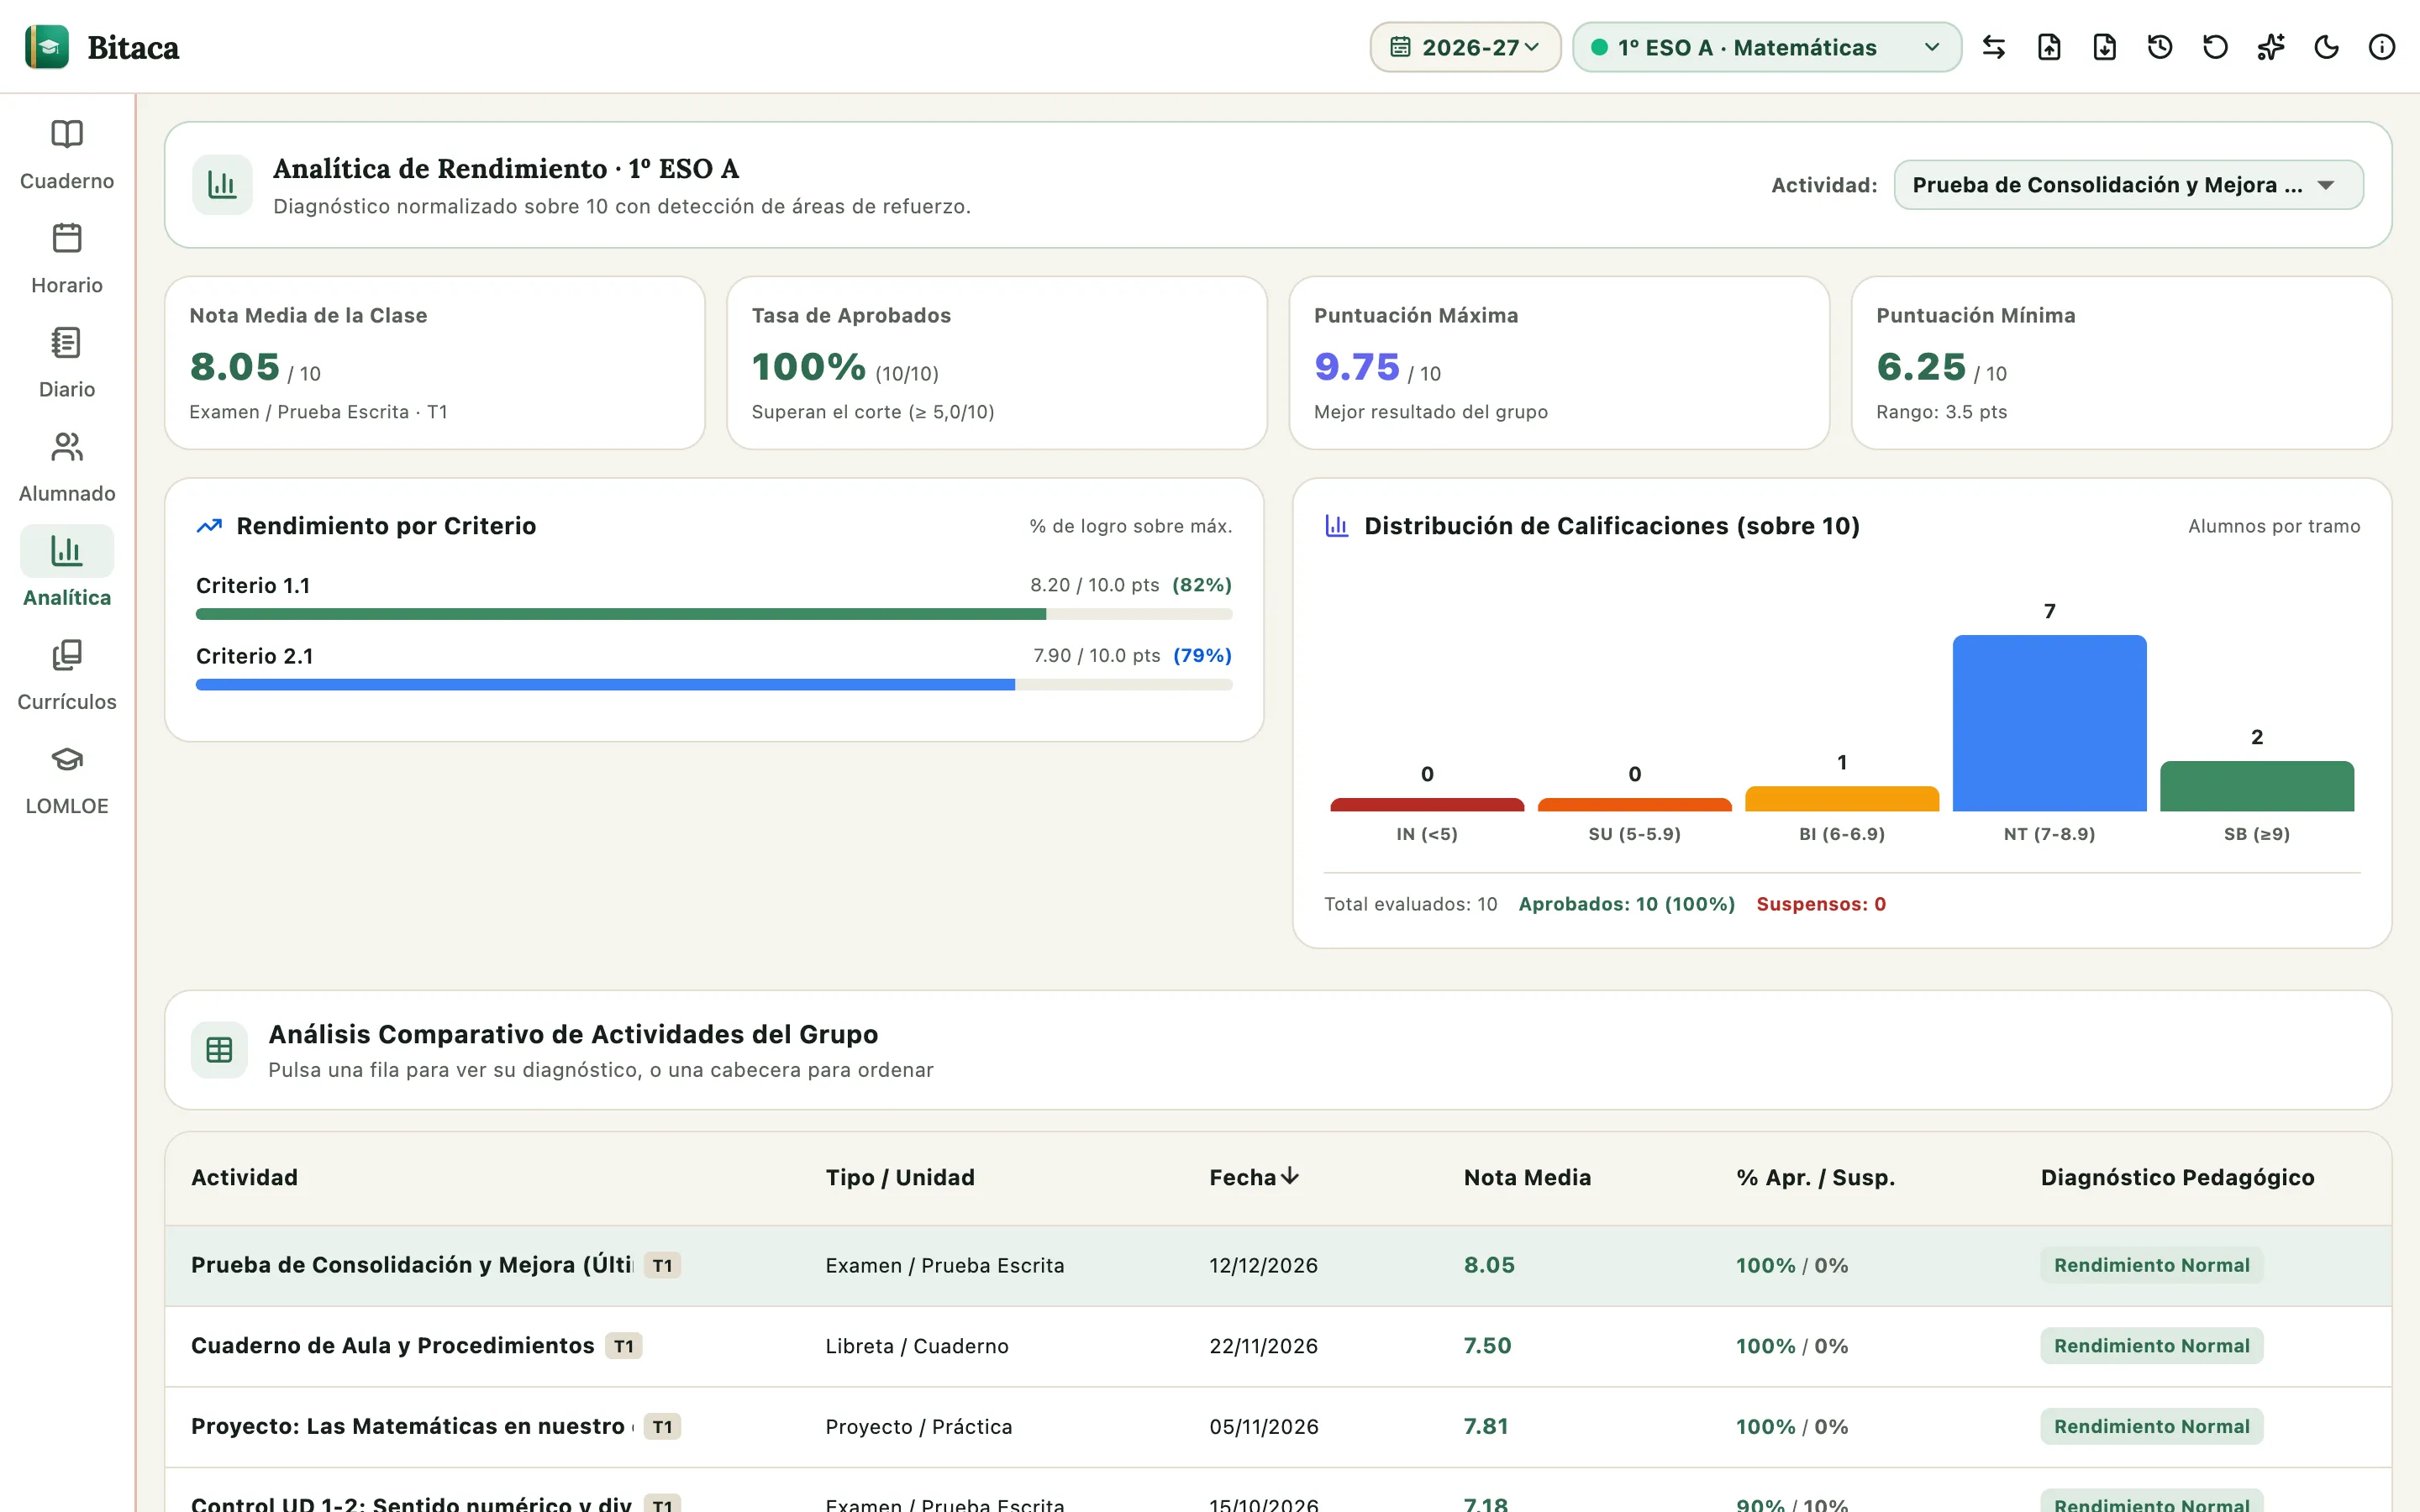Click the orange BI (6-6.9) bar

1842,799
